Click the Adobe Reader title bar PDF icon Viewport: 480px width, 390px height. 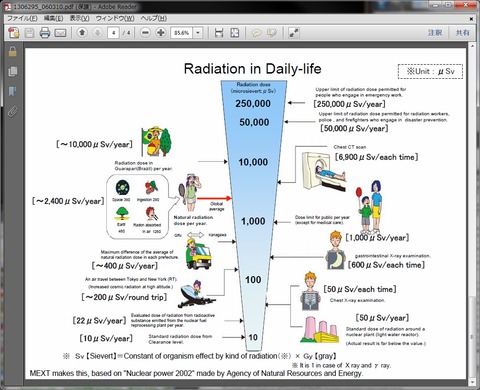tap(7, 6)
